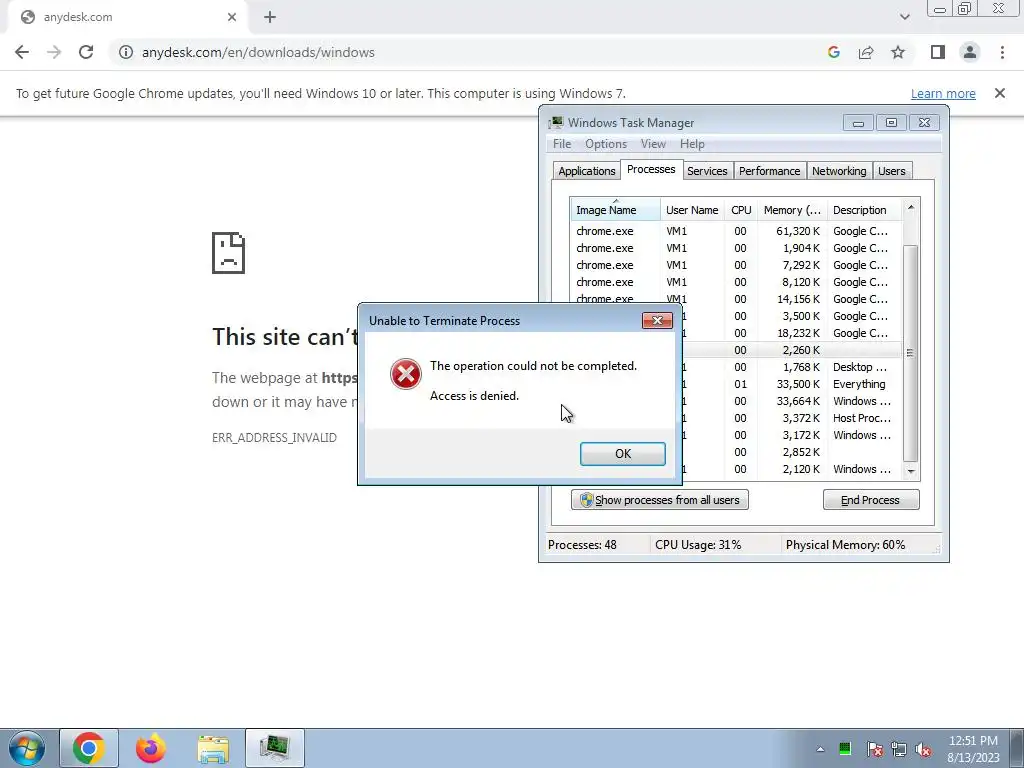Open Chrome side panel
This screenshot has width=1024, height=768.
coord(938,52)
